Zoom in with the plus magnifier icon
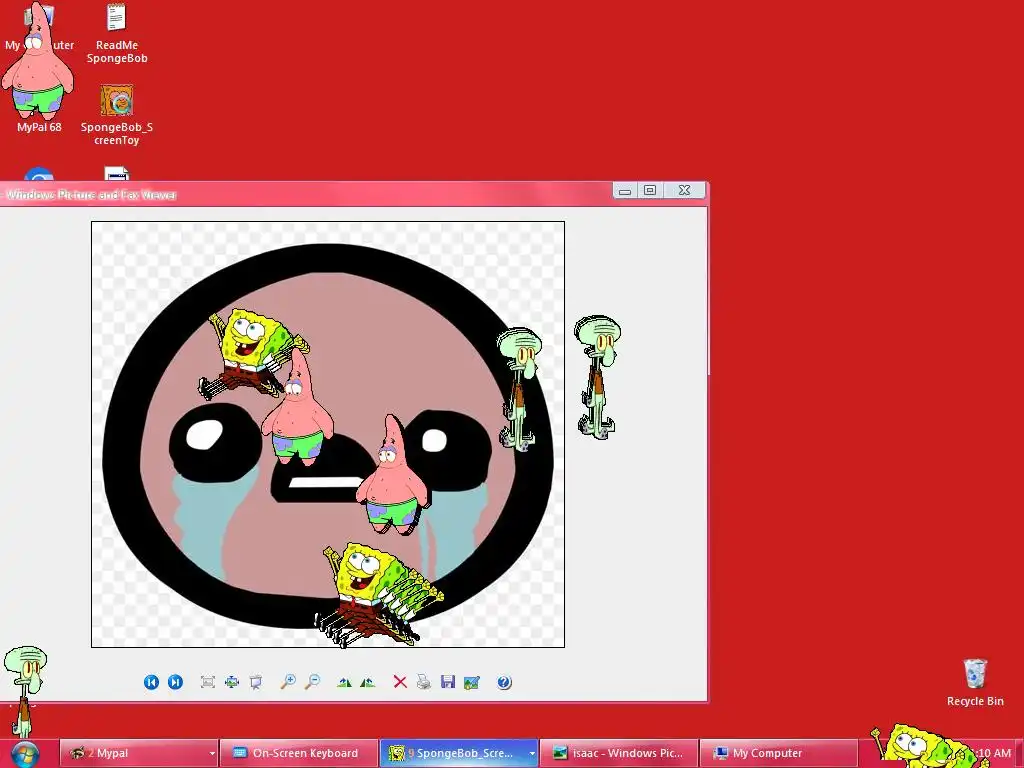Screen dimensions: 1024x768 (x=288, y=682)
